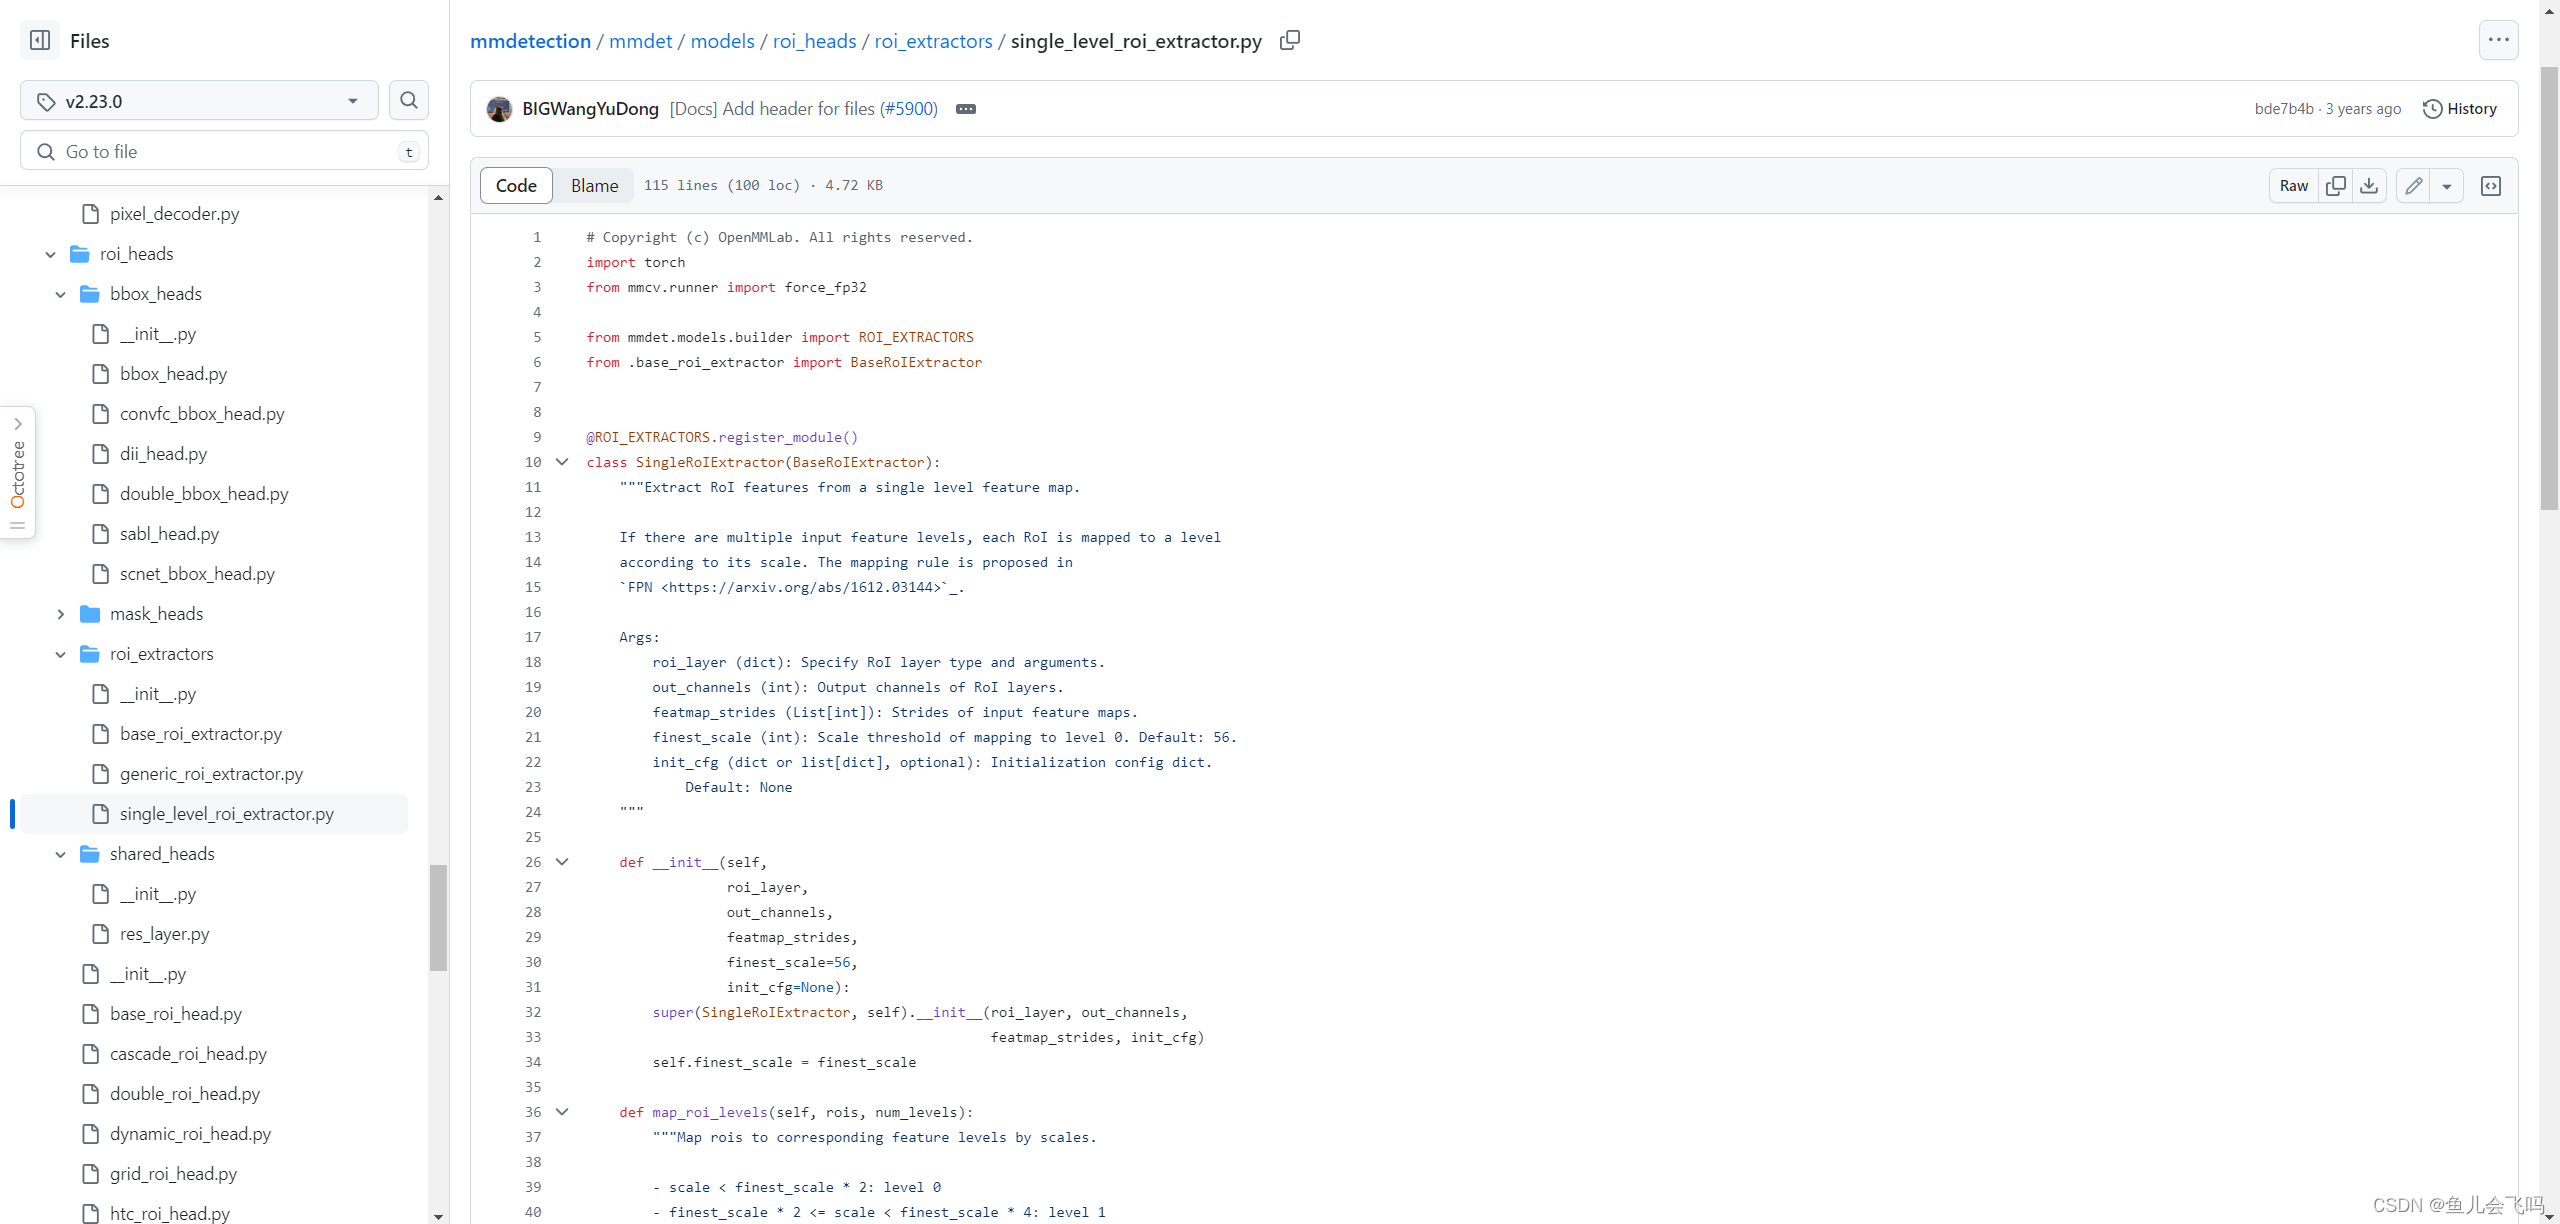Copy path of single_level_roi_extractor.py

[x=1288, y=41]
